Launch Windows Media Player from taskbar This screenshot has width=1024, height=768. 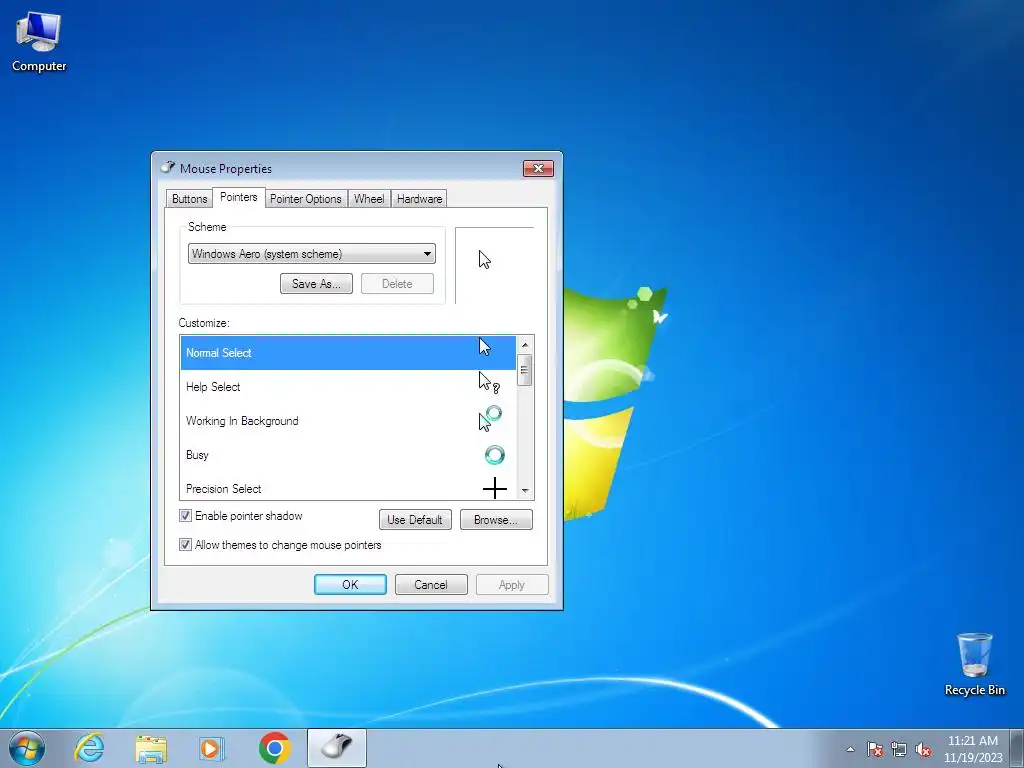(212, 748)
